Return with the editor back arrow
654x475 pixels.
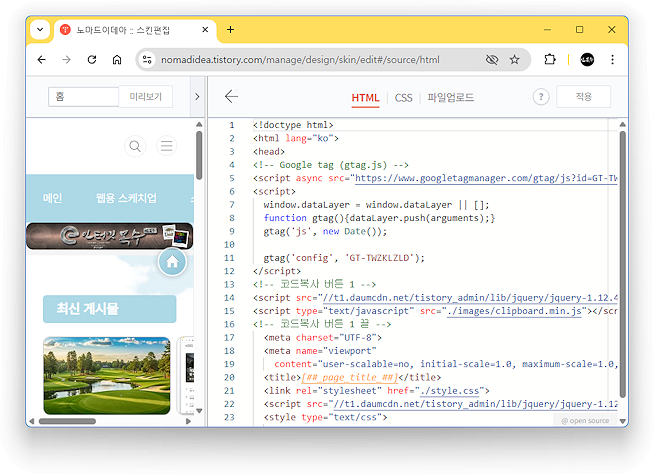(x=231, y=96)
